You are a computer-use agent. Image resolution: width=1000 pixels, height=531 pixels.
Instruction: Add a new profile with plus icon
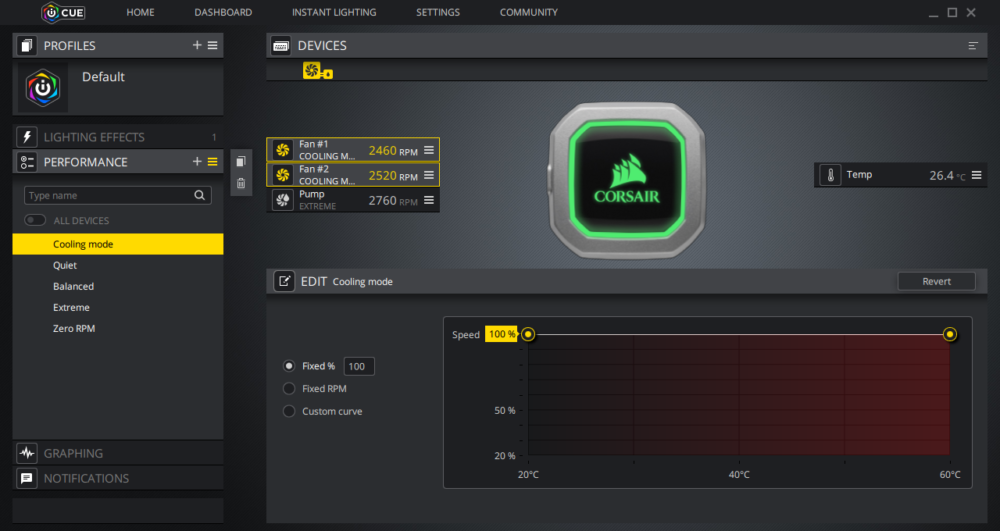click(196, 45)
